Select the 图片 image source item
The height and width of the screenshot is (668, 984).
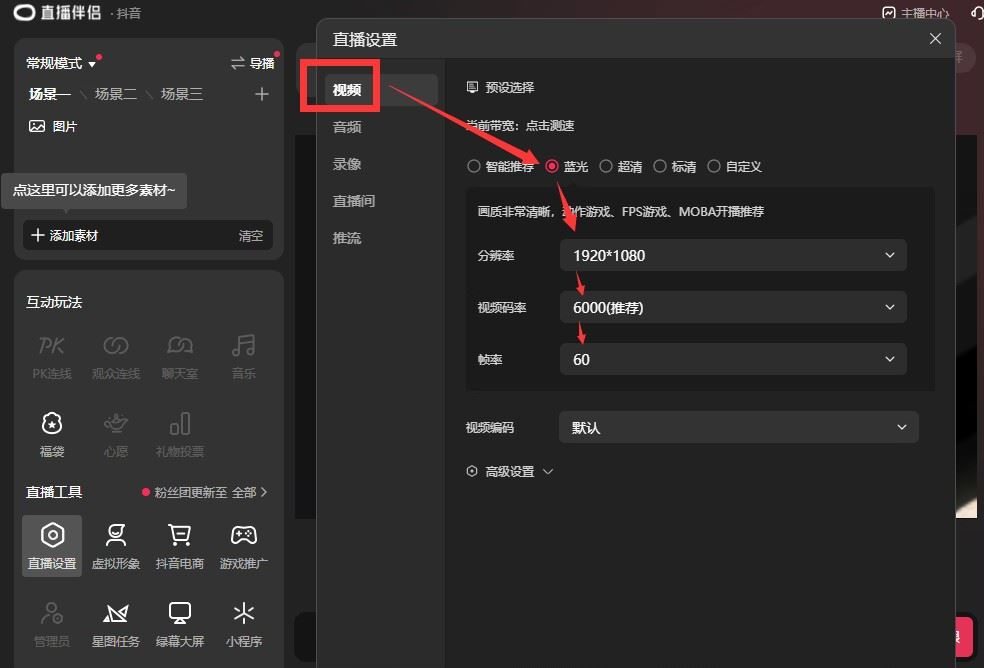[53, 126]
